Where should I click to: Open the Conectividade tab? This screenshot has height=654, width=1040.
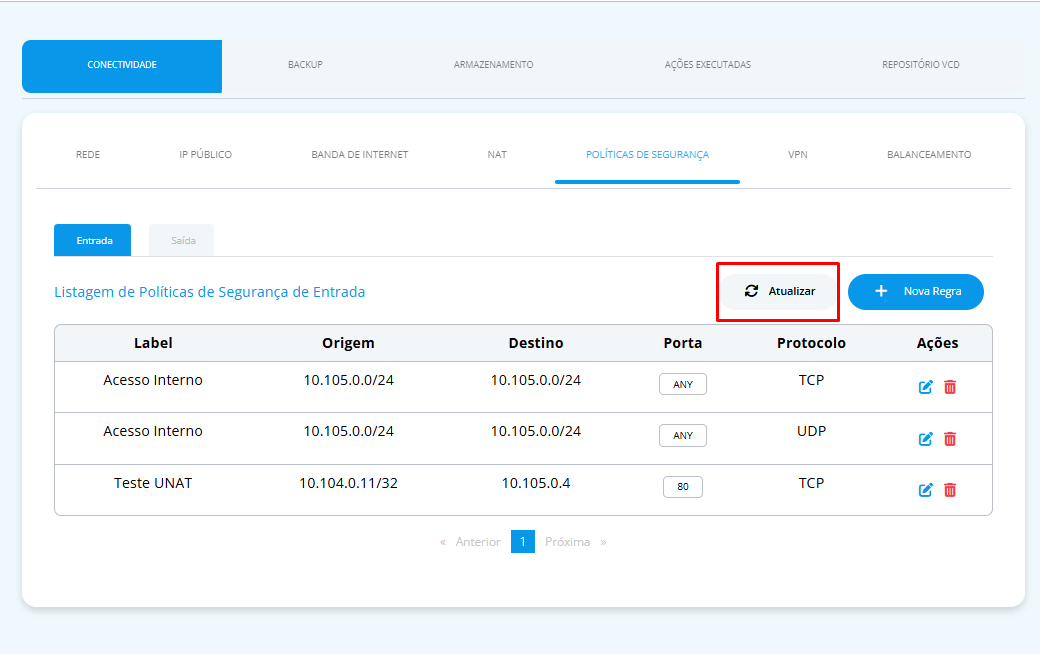click(122, 66)
